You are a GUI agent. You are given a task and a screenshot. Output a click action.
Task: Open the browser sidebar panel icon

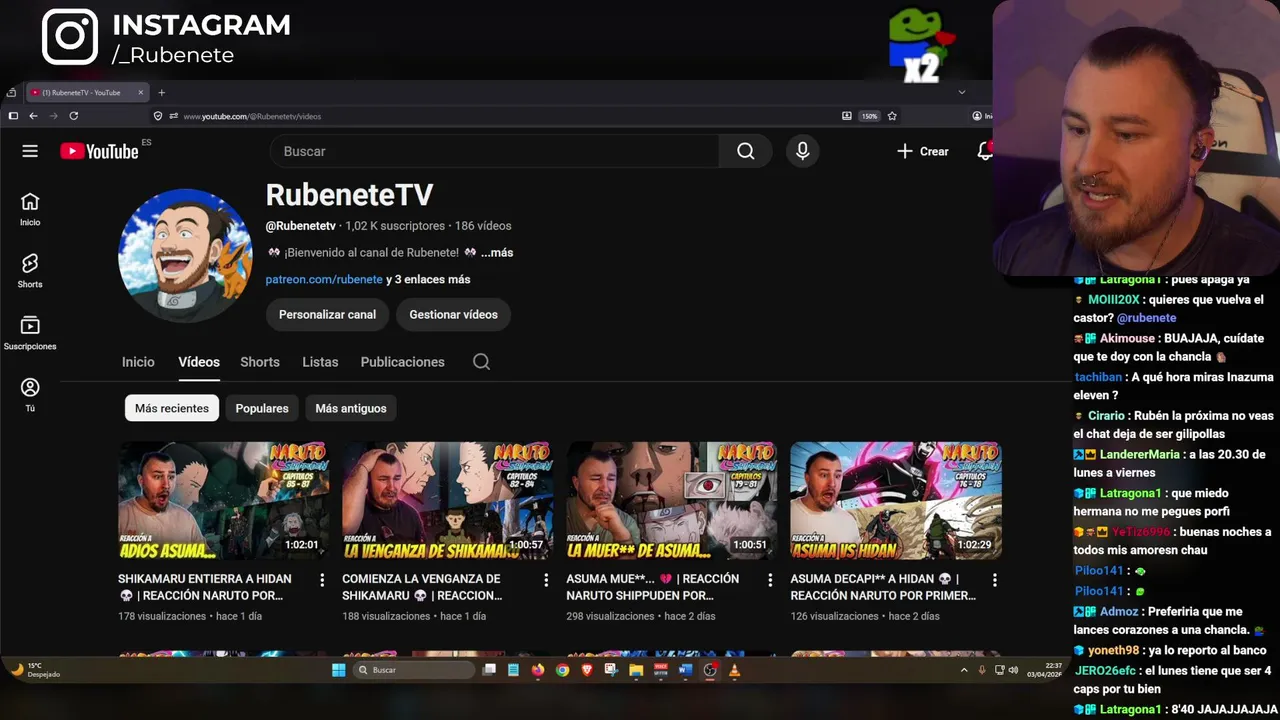coord(13,116)
